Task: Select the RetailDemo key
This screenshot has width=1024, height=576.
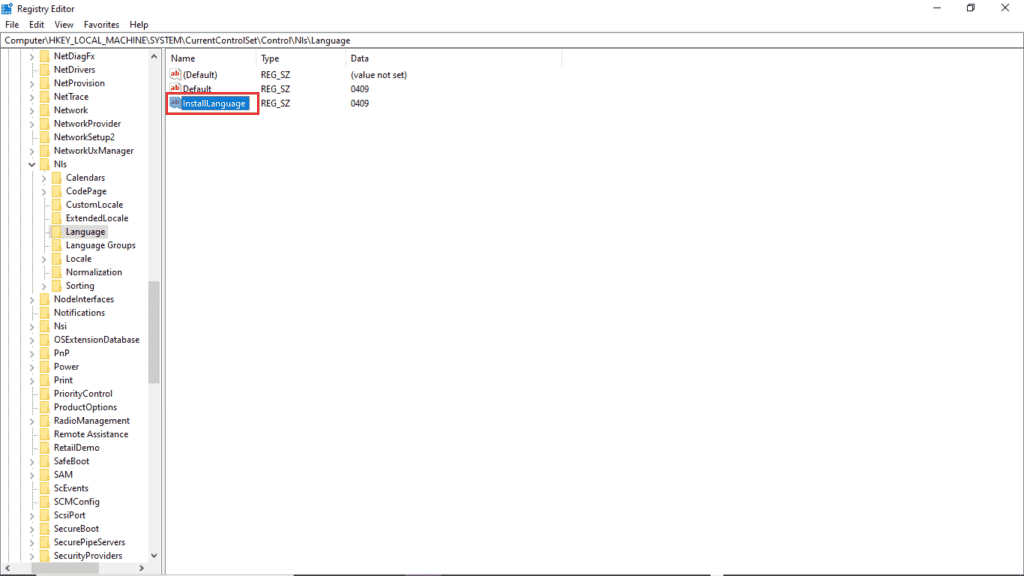Action: point(76,447)
